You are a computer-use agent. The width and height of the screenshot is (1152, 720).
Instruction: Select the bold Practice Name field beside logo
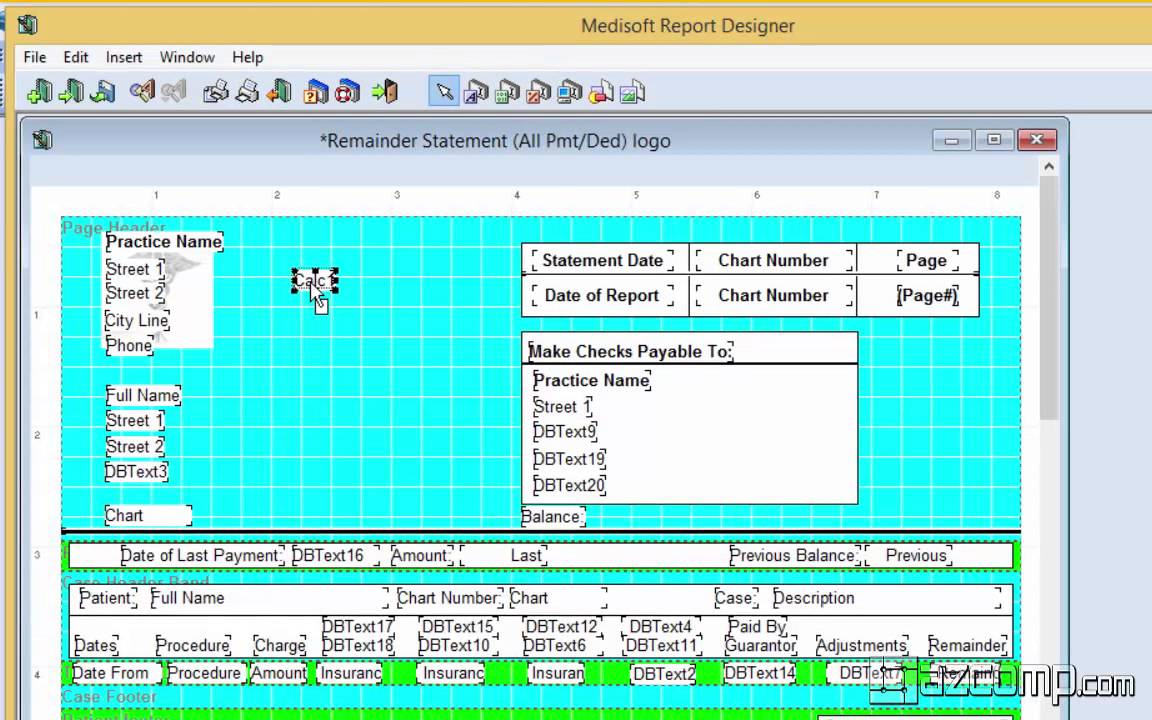point(164,242)
